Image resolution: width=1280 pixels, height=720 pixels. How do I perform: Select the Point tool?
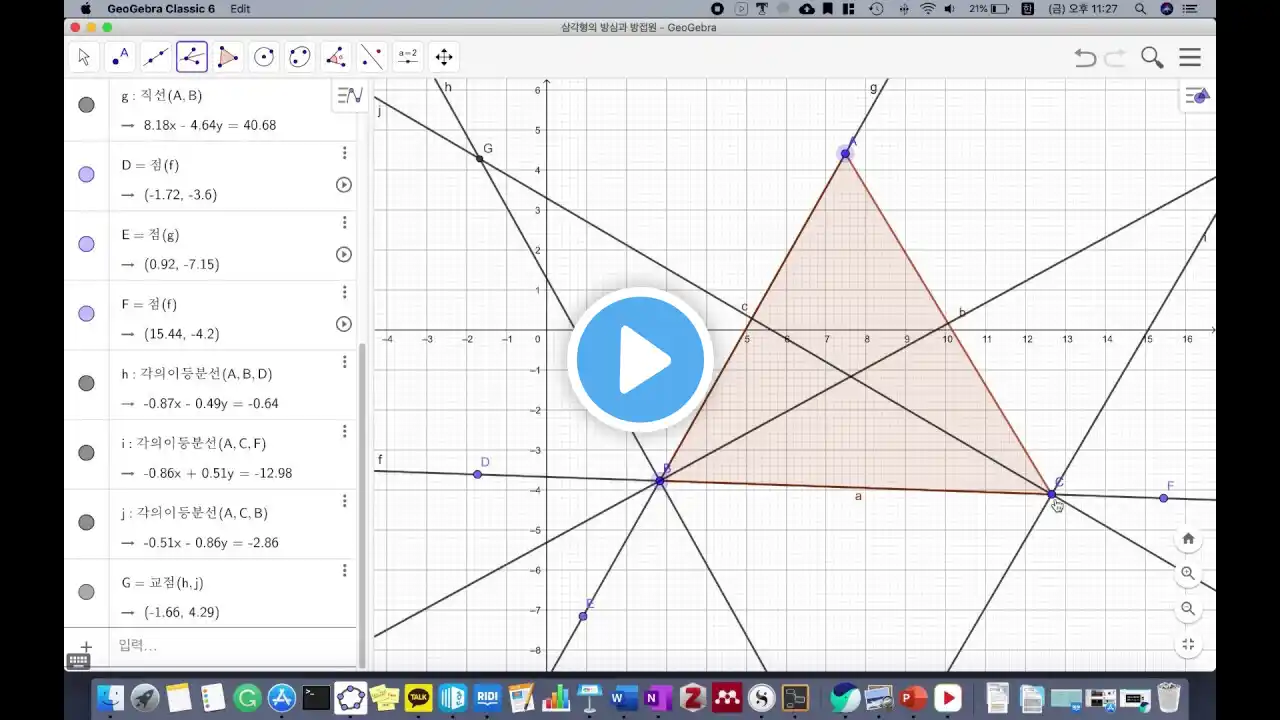click(x=120, y=58)
